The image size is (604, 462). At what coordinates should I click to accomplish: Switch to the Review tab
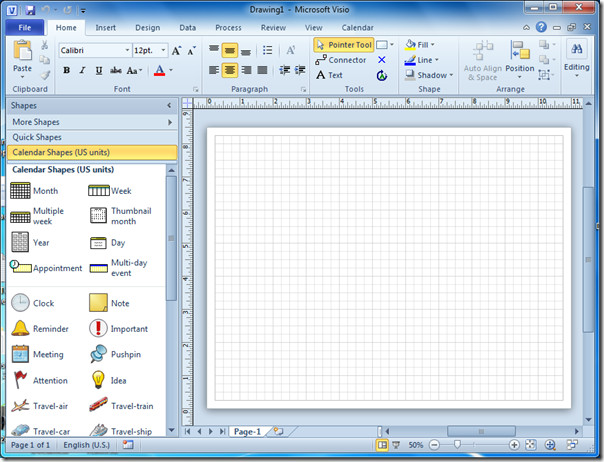point(273,28)
